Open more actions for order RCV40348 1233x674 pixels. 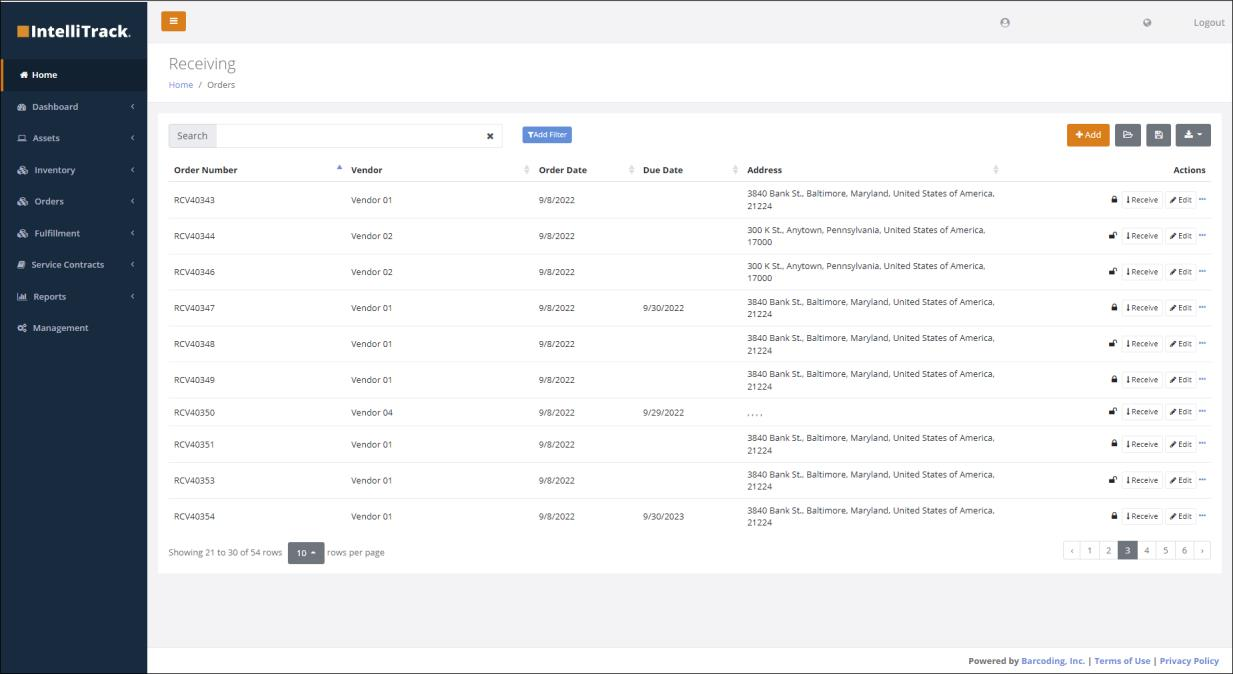click(1203, 343)
